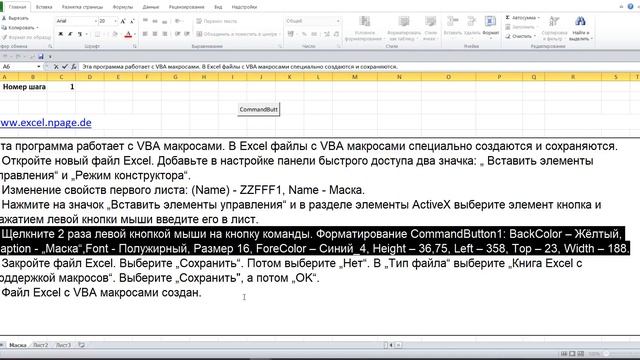Image resolution: width=640 pixels, height=360 pixels.
Task: Click the increase indent icon
Action: (187, 34)
